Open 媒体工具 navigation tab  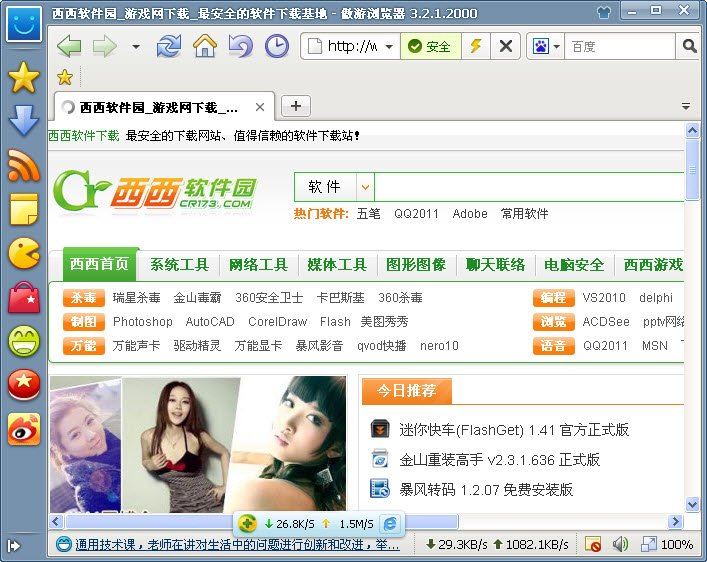[x=337, y=264]
